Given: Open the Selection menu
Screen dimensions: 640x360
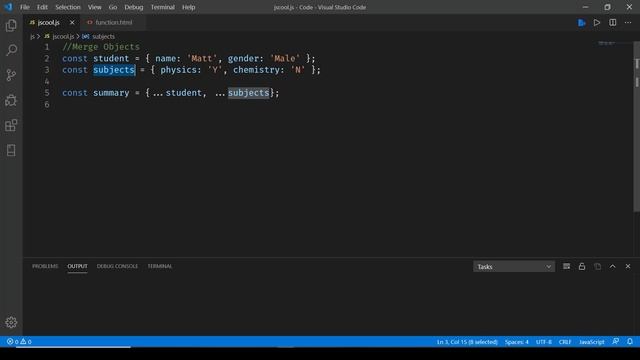Looking at the screenshot, I should click(x=68, y=7).
